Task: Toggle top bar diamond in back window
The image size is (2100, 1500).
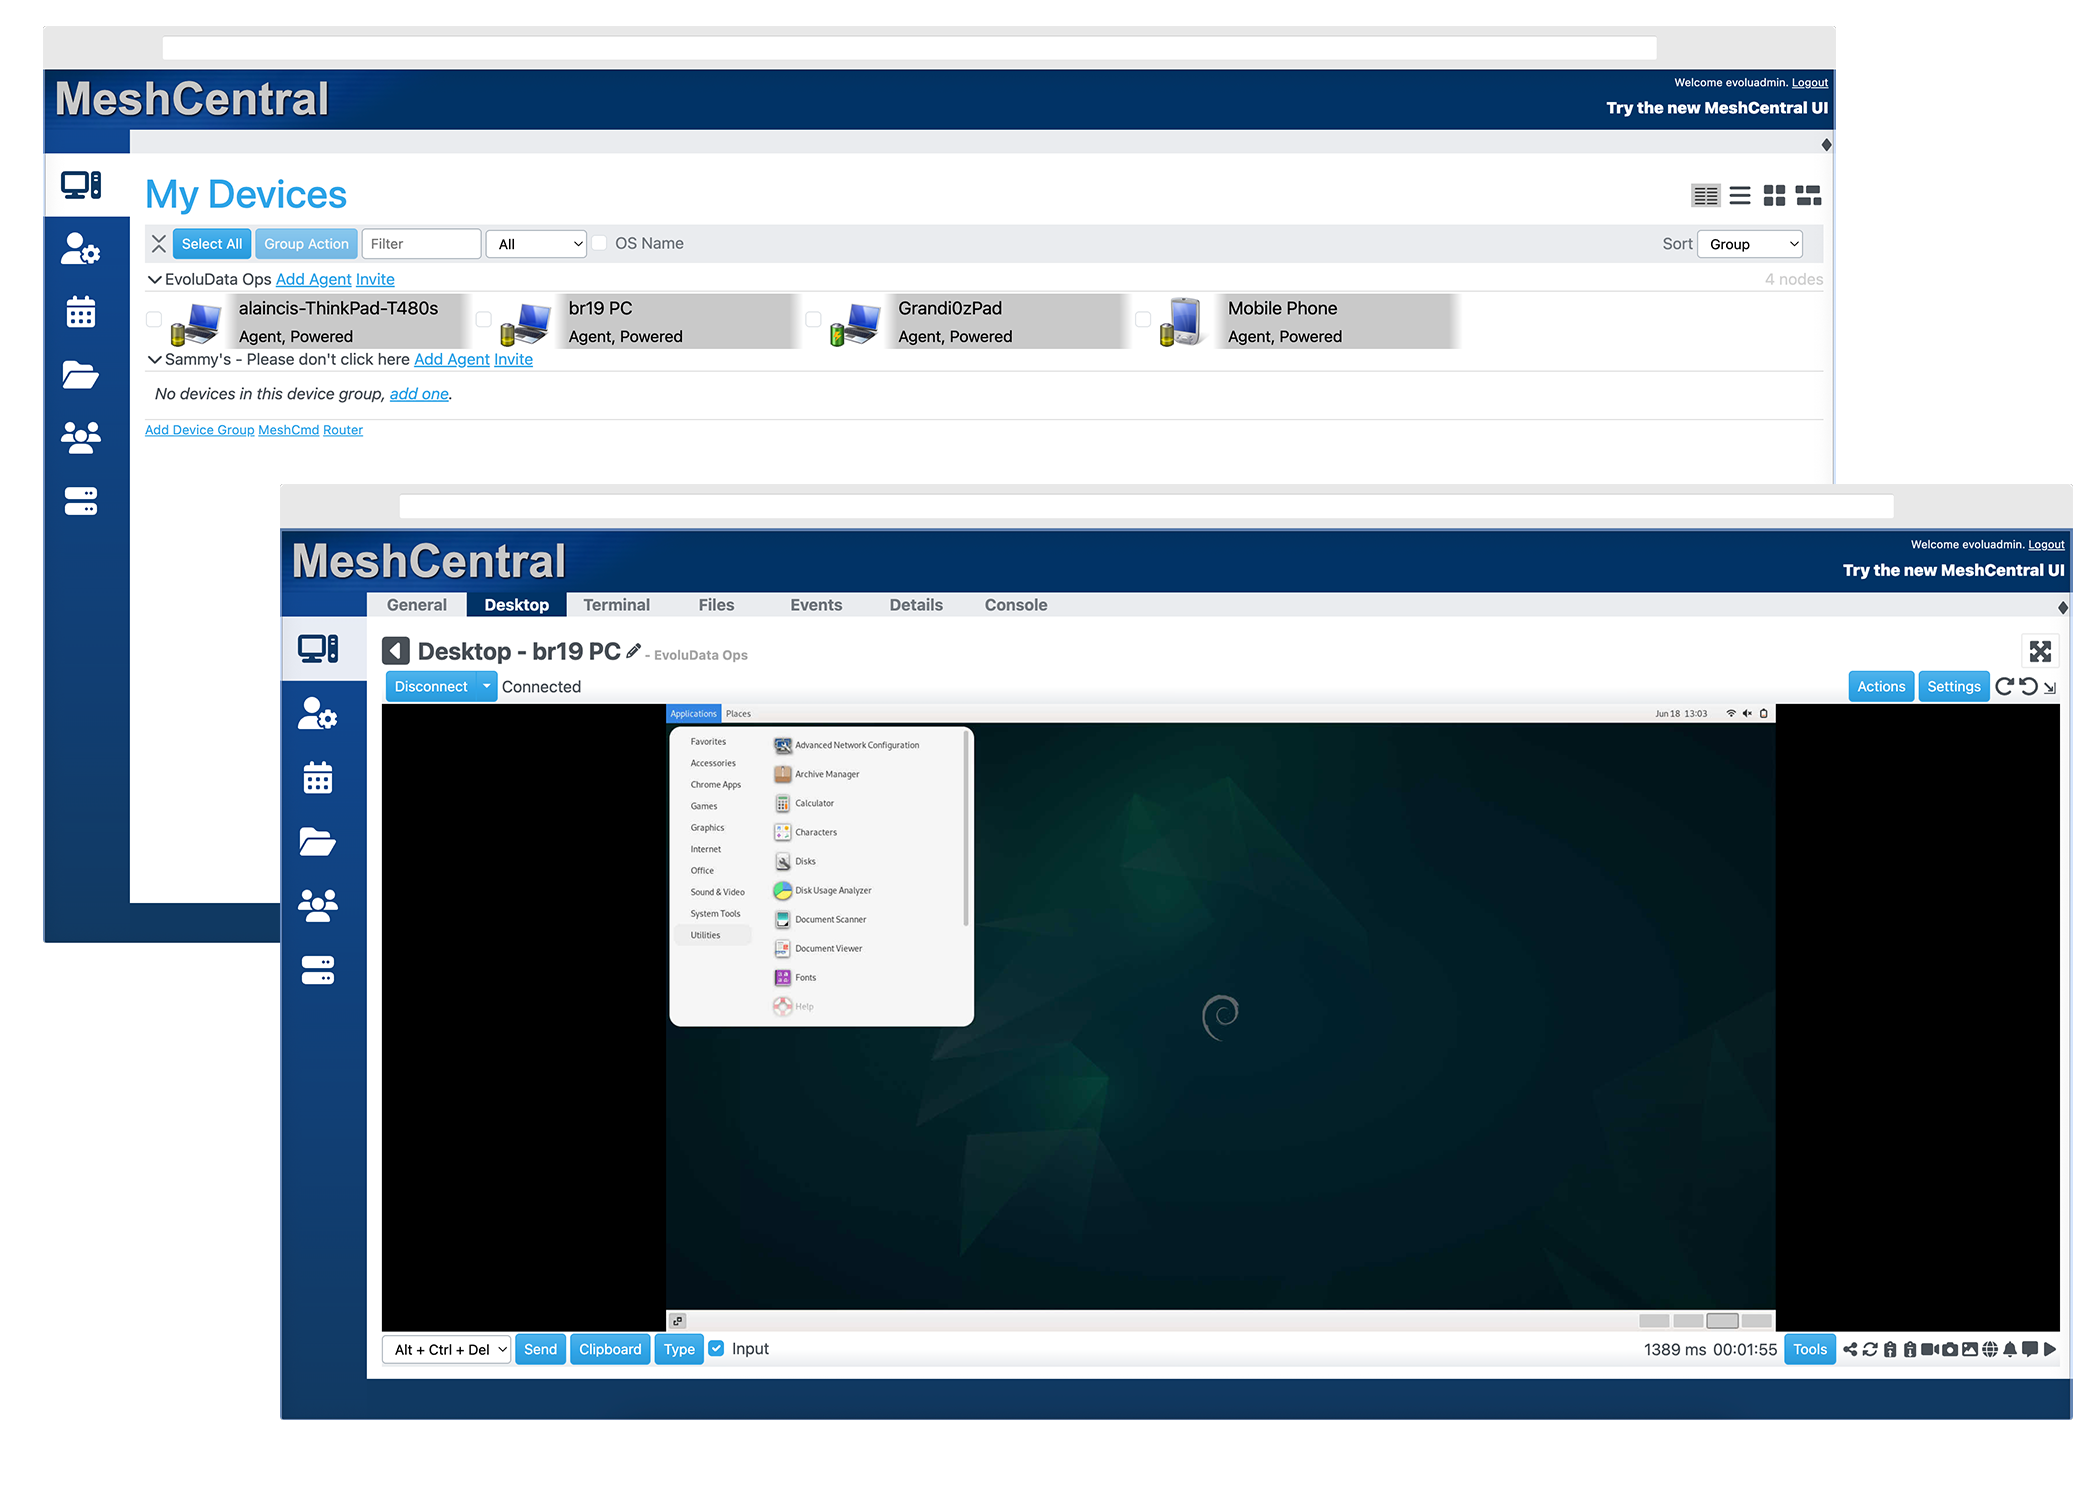Action: tap(1826, 145)
